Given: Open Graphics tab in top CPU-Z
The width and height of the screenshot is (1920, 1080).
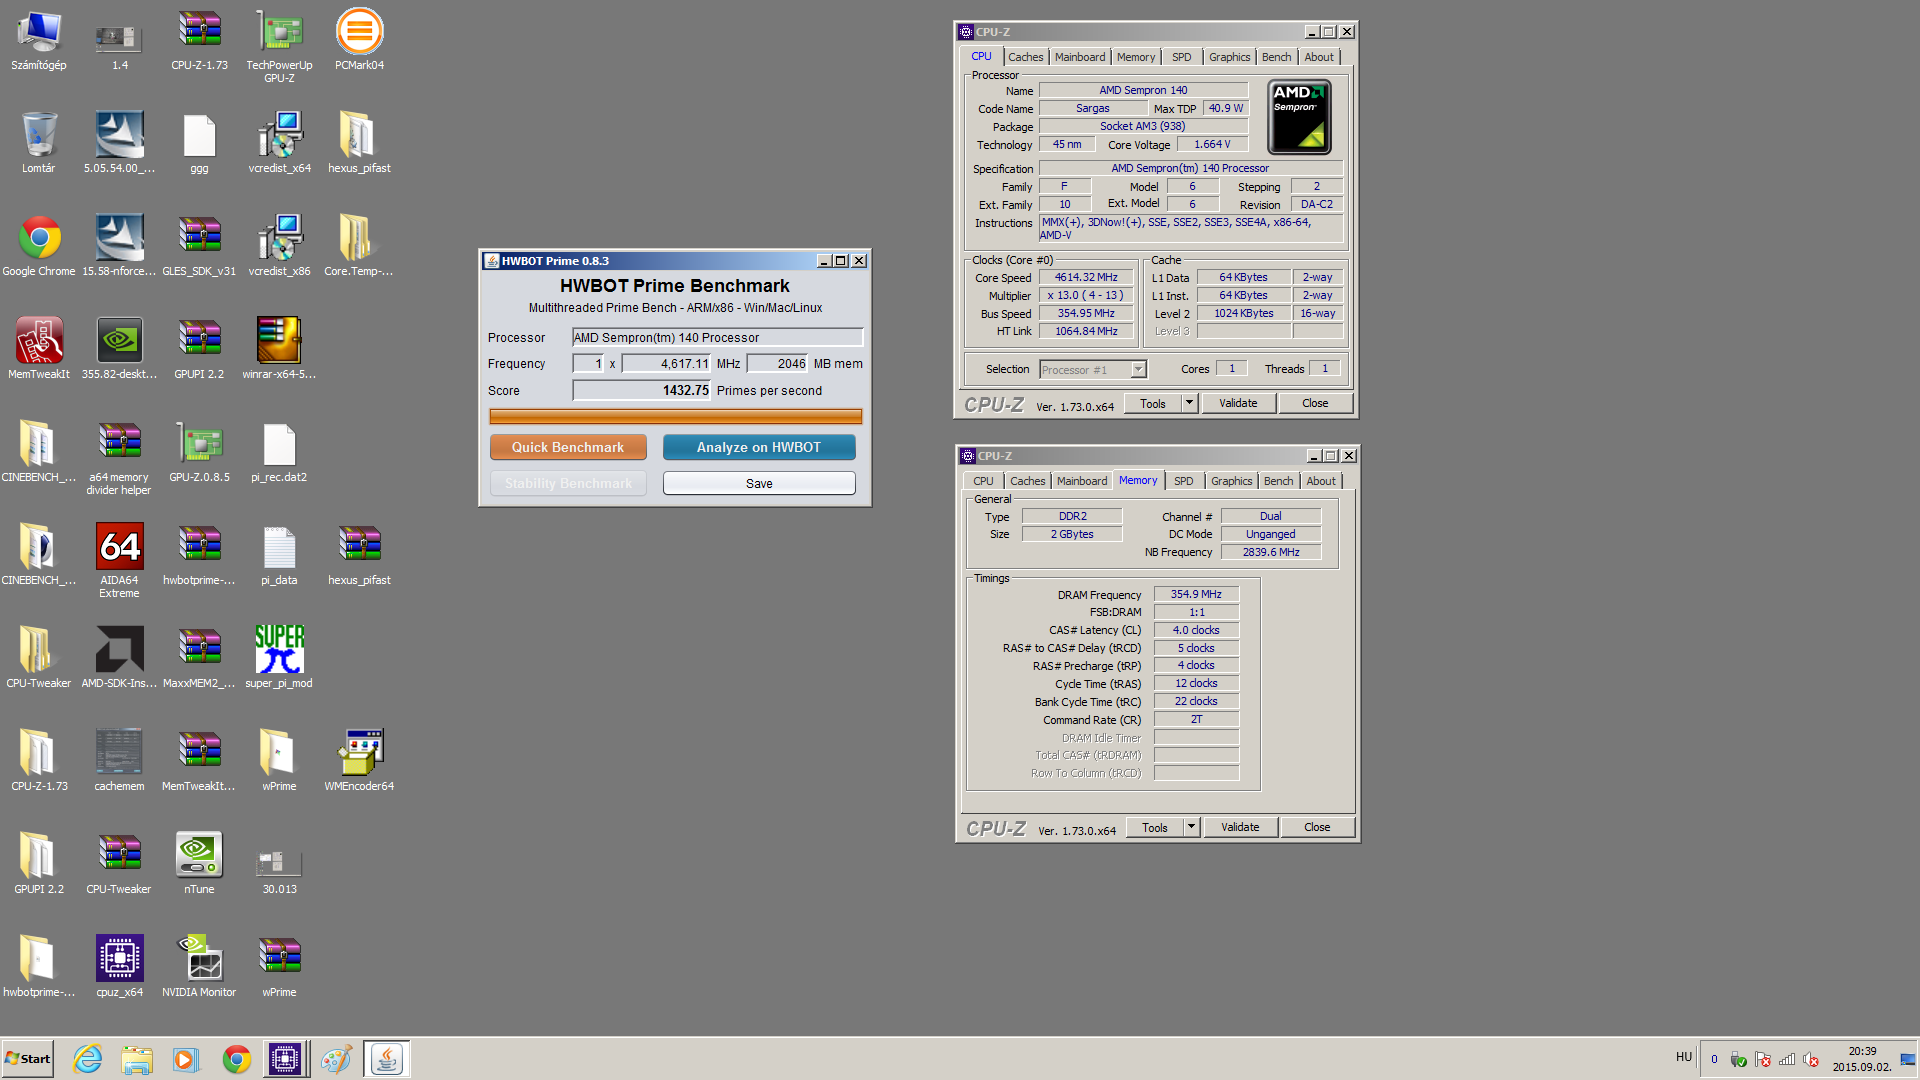Looking at the screenshot, I should click(1229, 57).
